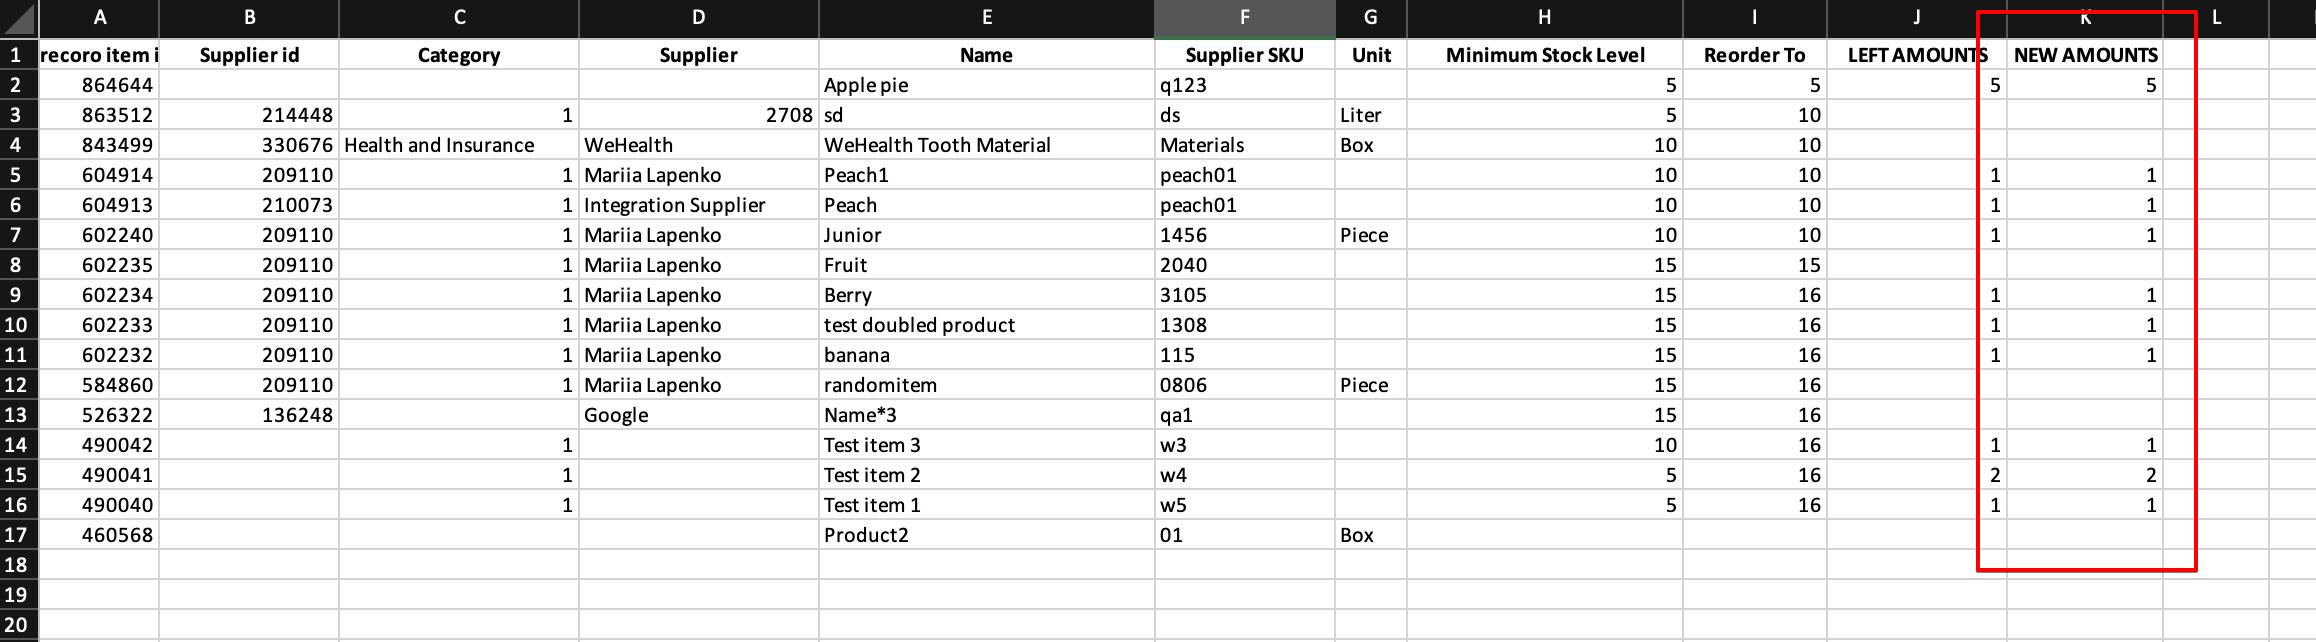Select the row 17 header
Image resolution: width=2316 pixels, height=642 pixels.
click(17, 535)
